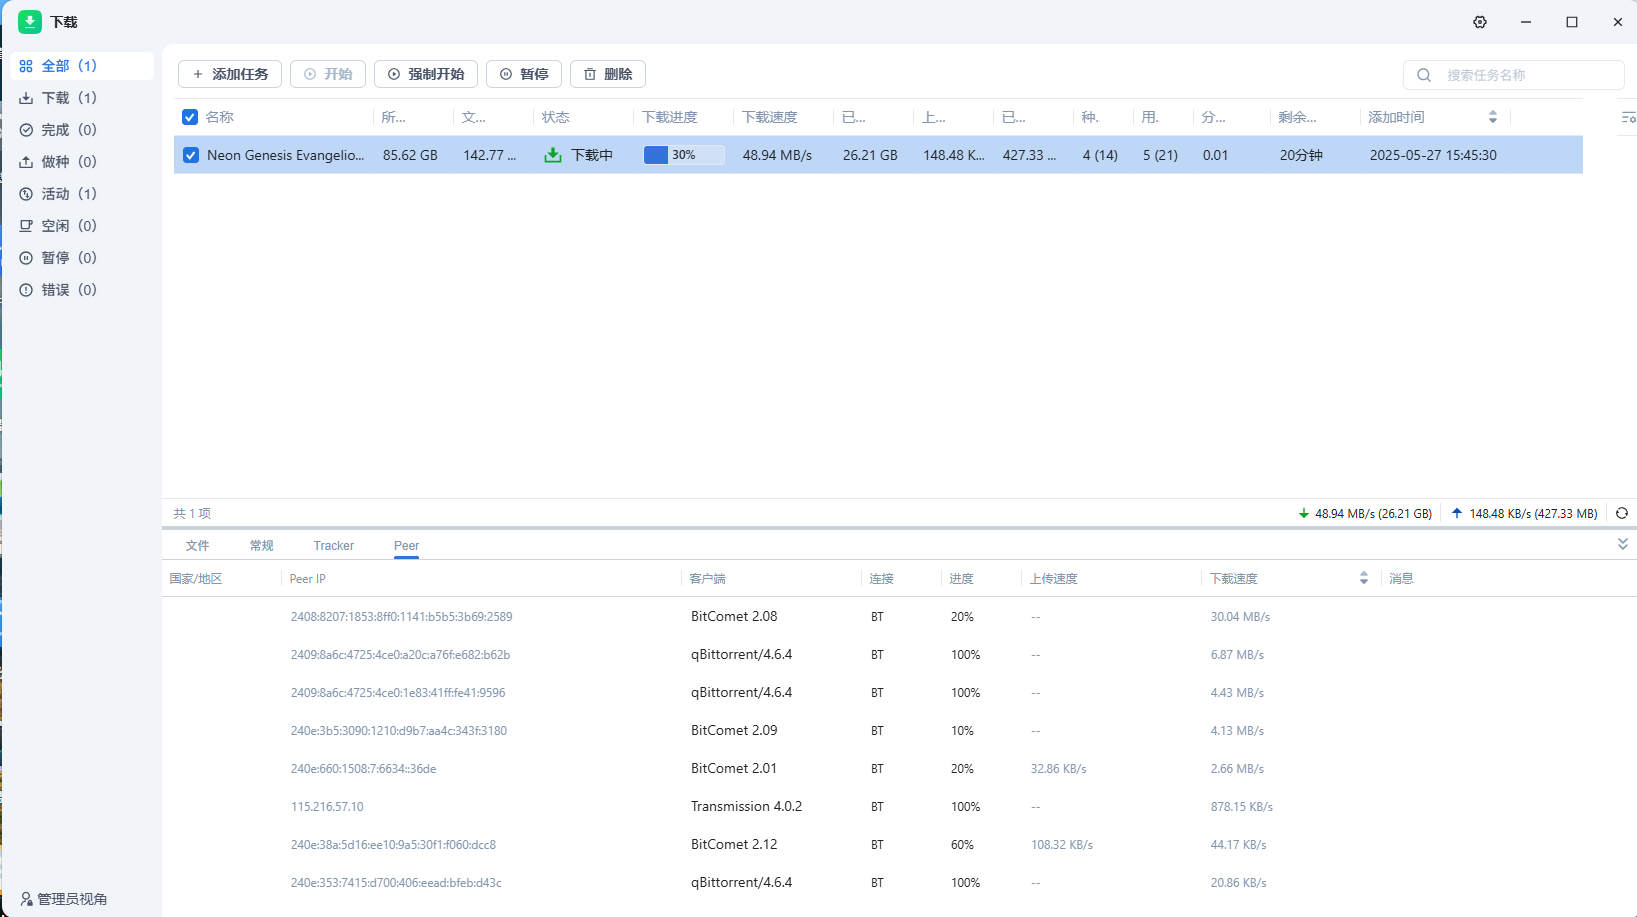Click the search magnifier icon

(1424, 75)
